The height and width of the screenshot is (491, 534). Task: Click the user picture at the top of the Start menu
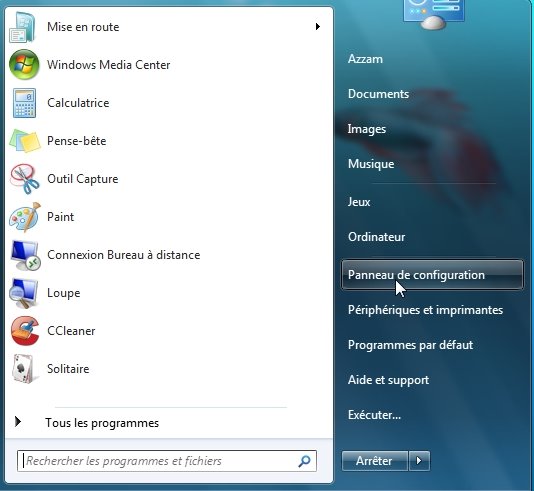(x=433, y=14)
